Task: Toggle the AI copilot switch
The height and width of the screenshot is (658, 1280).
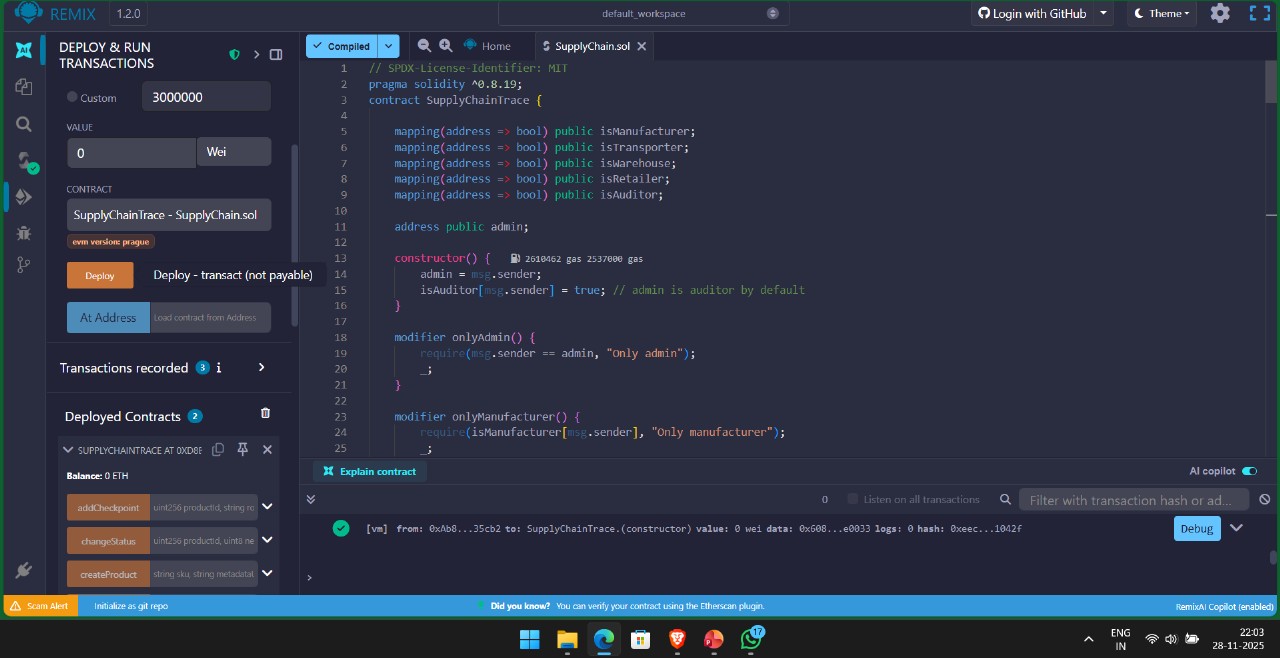Action: click(1249, 471)
